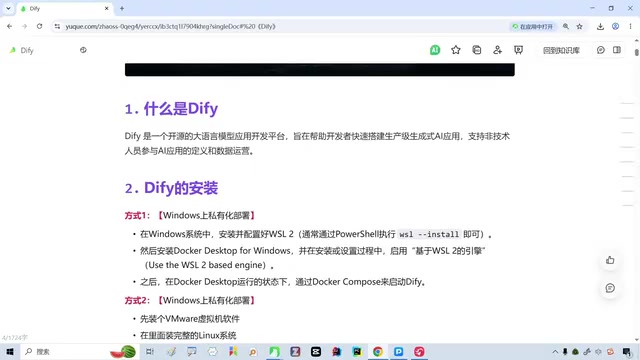Click the 回到知识库 button

click(561, 50)
